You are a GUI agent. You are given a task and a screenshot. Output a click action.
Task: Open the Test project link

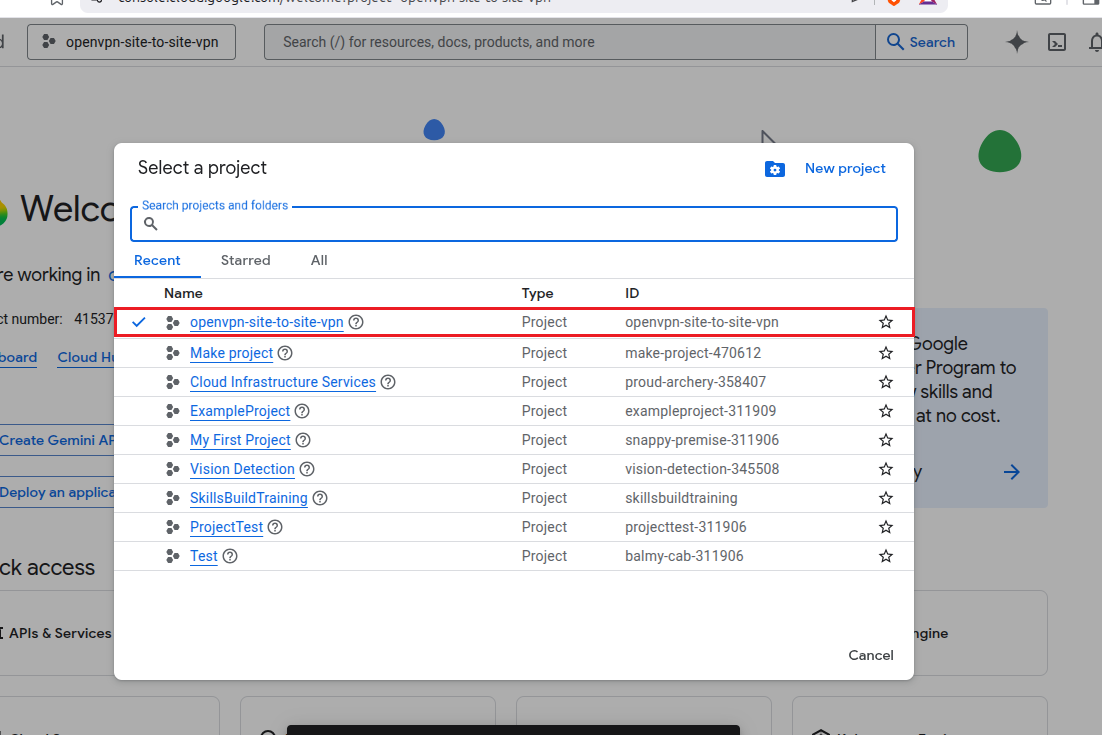204,556
